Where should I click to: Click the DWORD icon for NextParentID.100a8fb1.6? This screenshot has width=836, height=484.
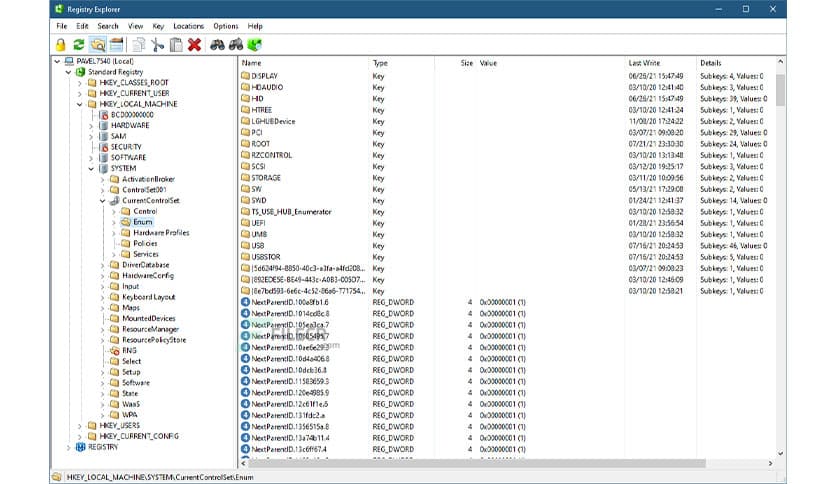click(x=245, y=302)
